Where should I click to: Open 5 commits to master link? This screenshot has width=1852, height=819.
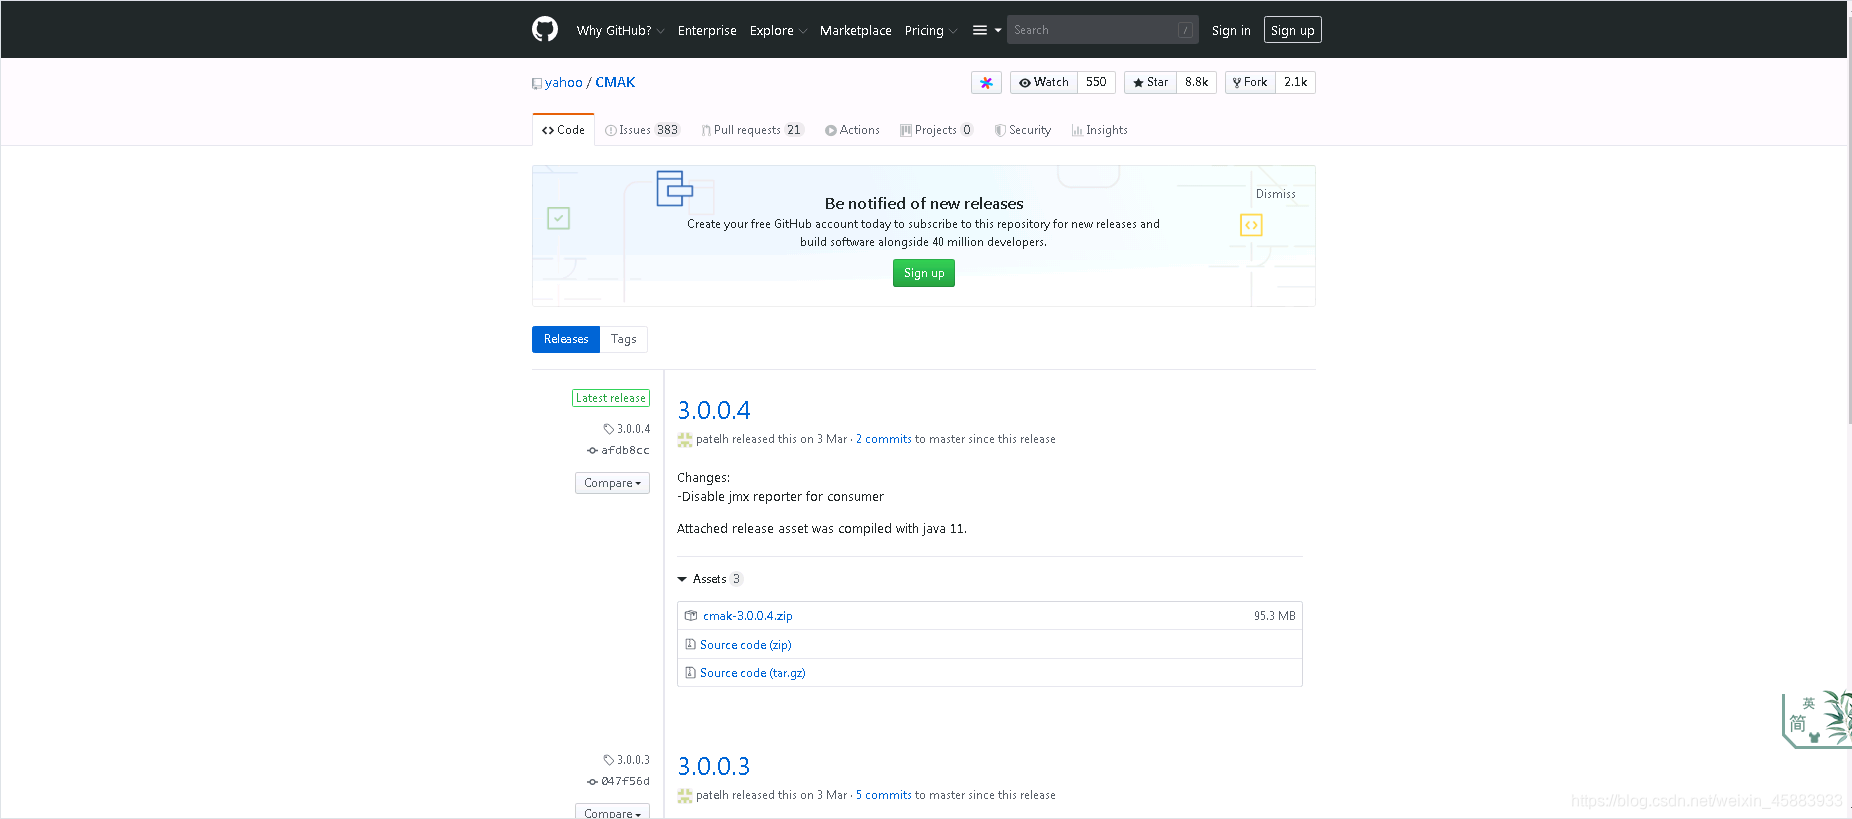884,795
